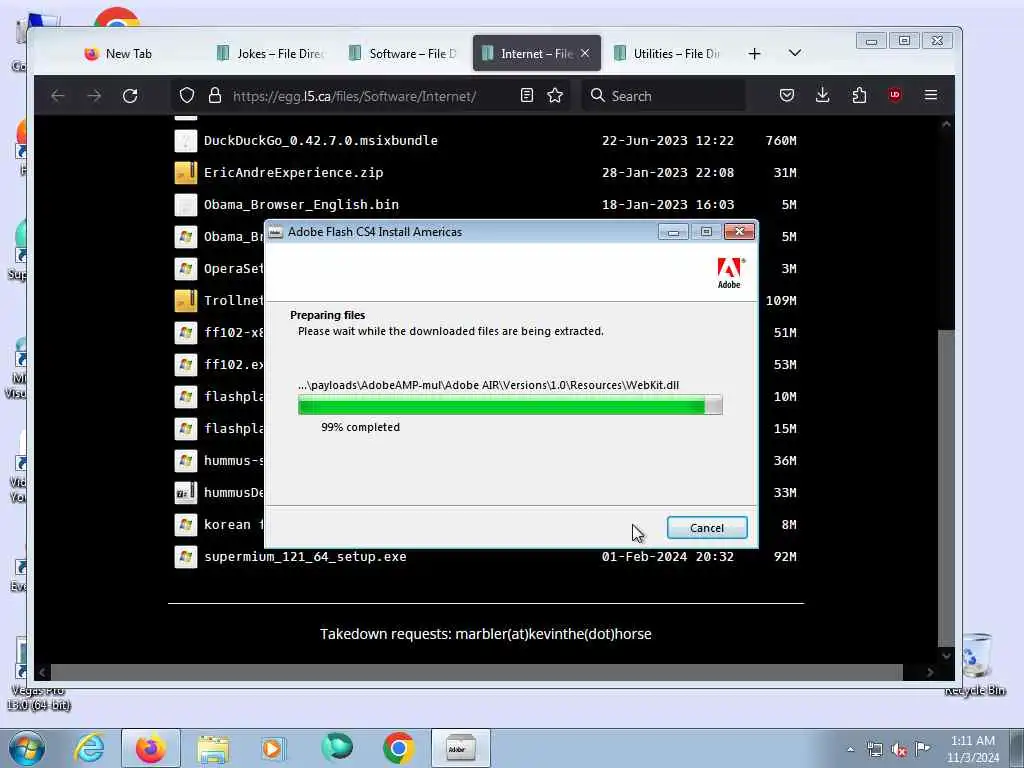Click the Trollnet zip folder icon
The width and height of the screenshot is (1024, 768).
click(185, 300)
